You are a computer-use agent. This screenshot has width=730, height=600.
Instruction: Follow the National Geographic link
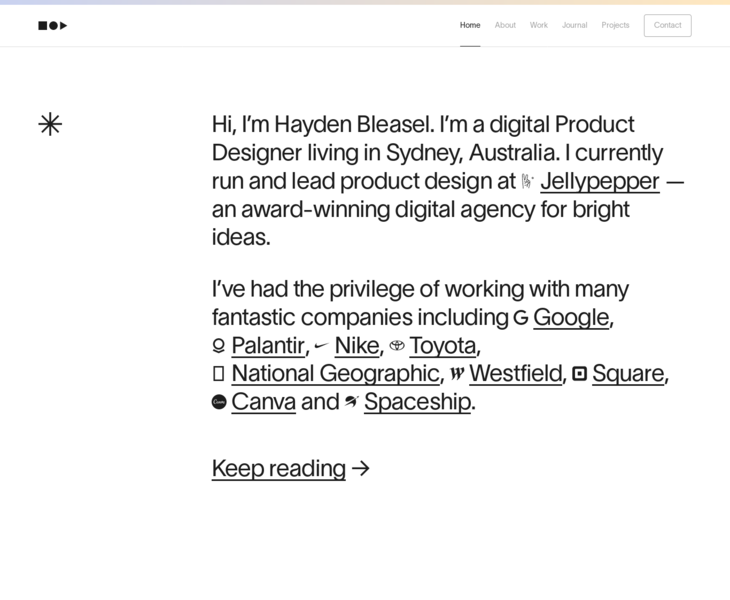(x=335, y=374)
